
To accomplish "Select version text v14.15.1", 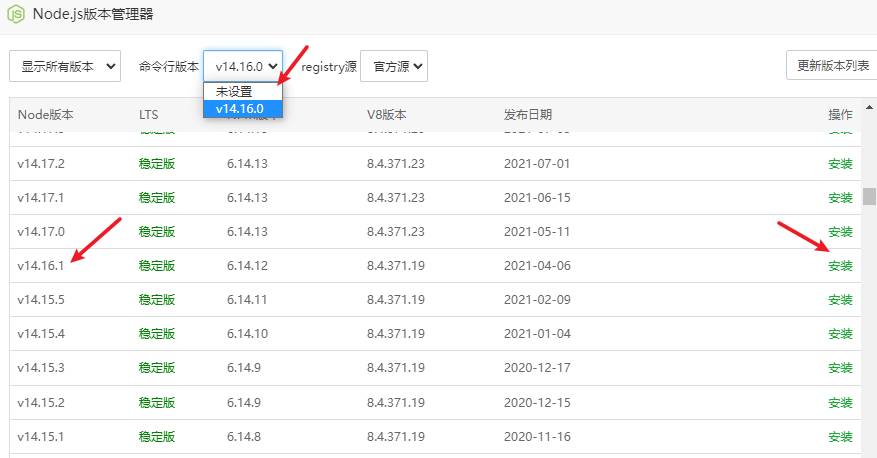I will tap(41, 437).
